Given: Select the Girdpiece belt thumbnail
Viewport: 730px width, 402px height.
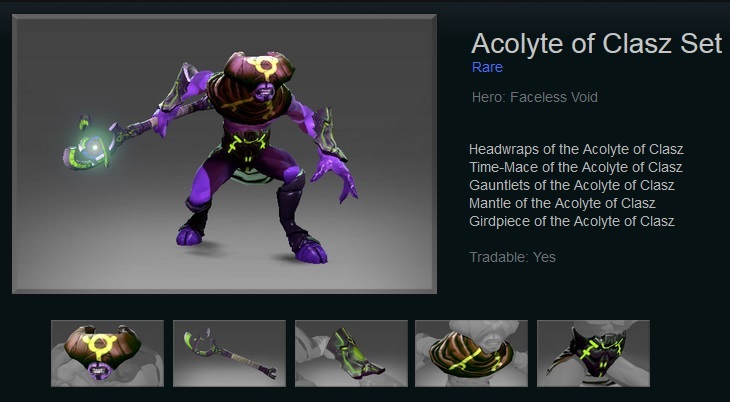Looking at the screenshot, I should tap(593, 353).
